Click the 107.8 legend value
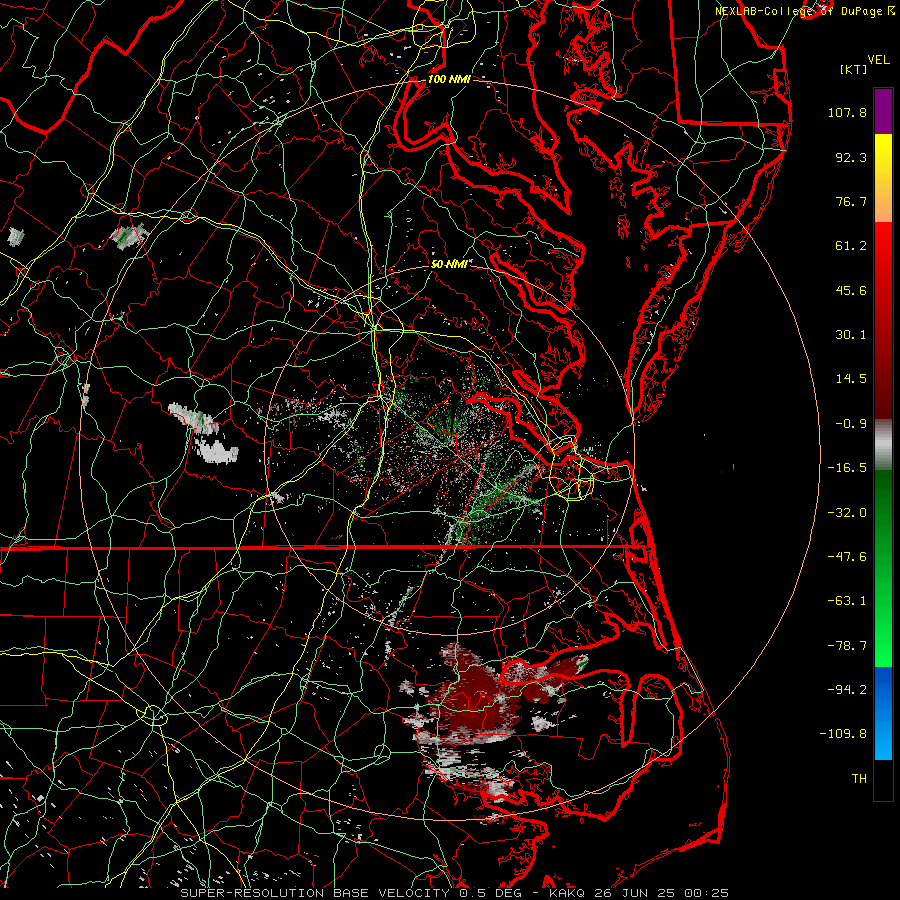Viewport: 900px width, 900px height. (847, 112)
